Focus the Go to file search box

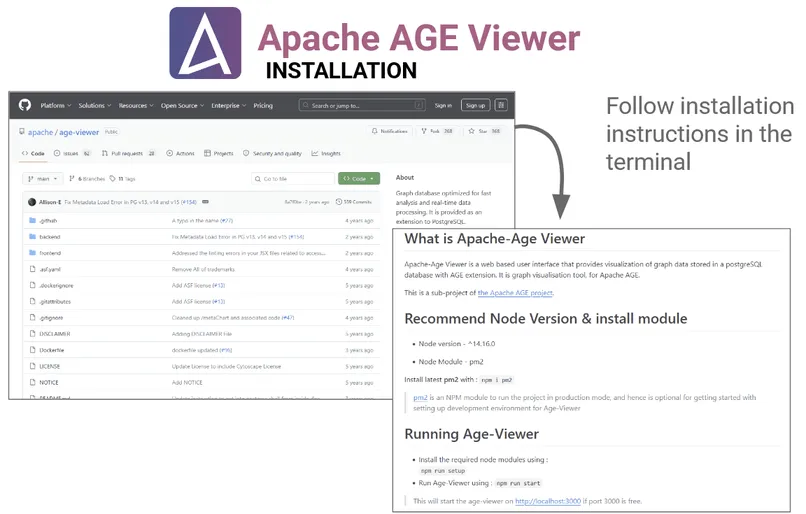click(x=292, y=179)
